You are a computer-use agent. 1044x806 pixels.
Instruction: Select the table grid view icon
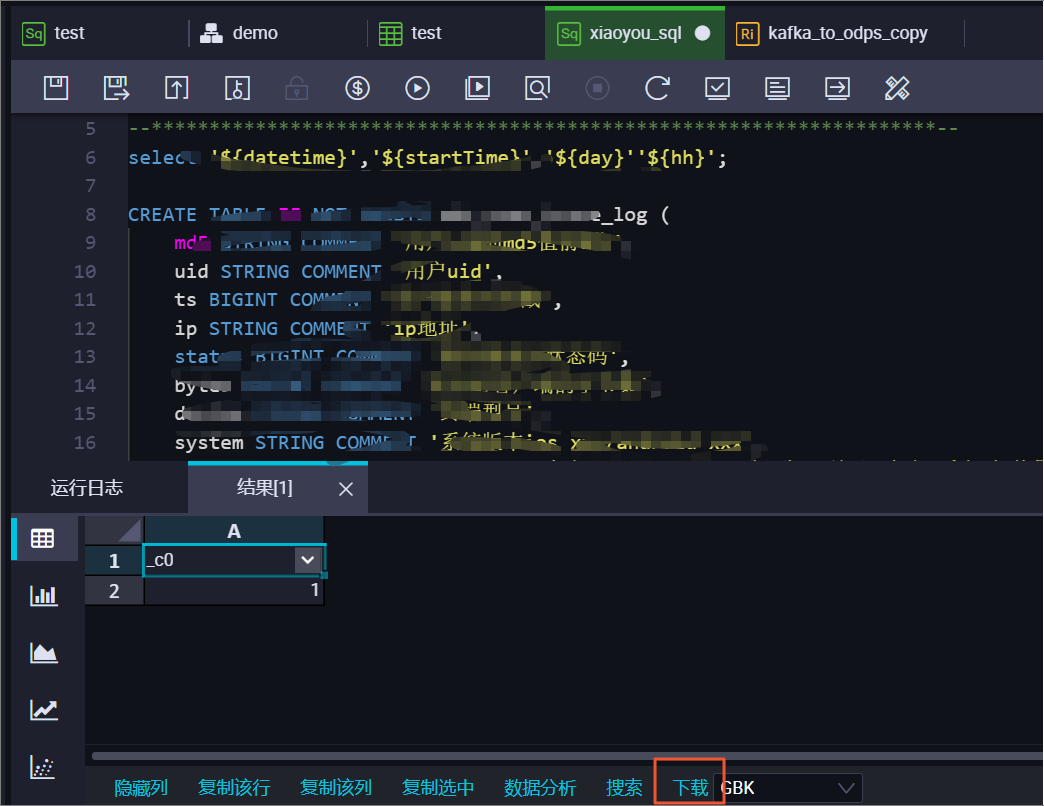click(x=43, y=539)
